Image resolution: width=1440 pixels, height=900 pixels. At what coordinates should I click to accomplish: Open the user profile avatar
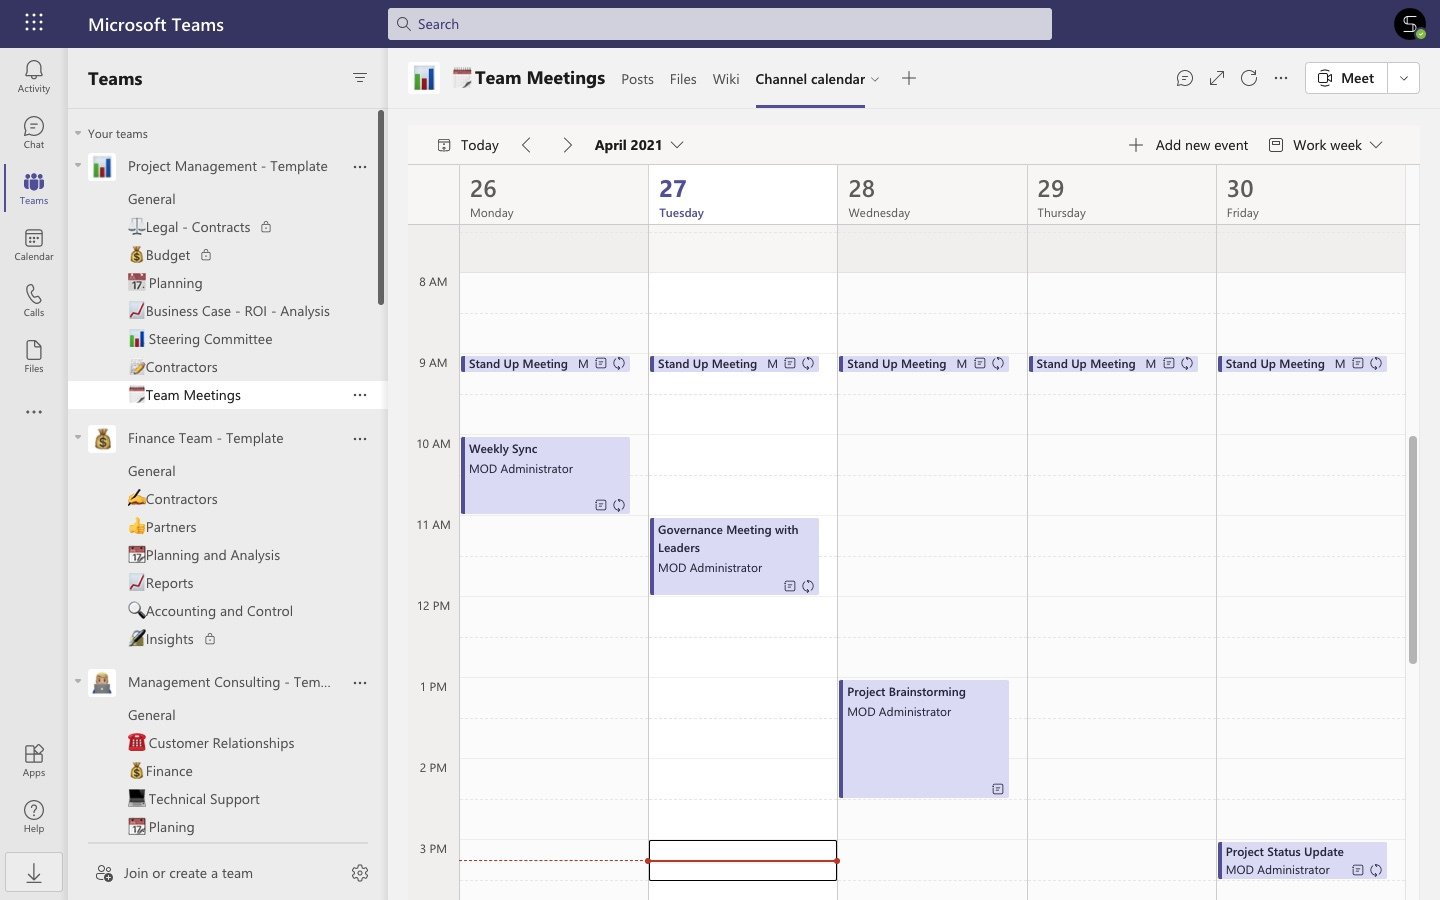tap(1410, 24)
